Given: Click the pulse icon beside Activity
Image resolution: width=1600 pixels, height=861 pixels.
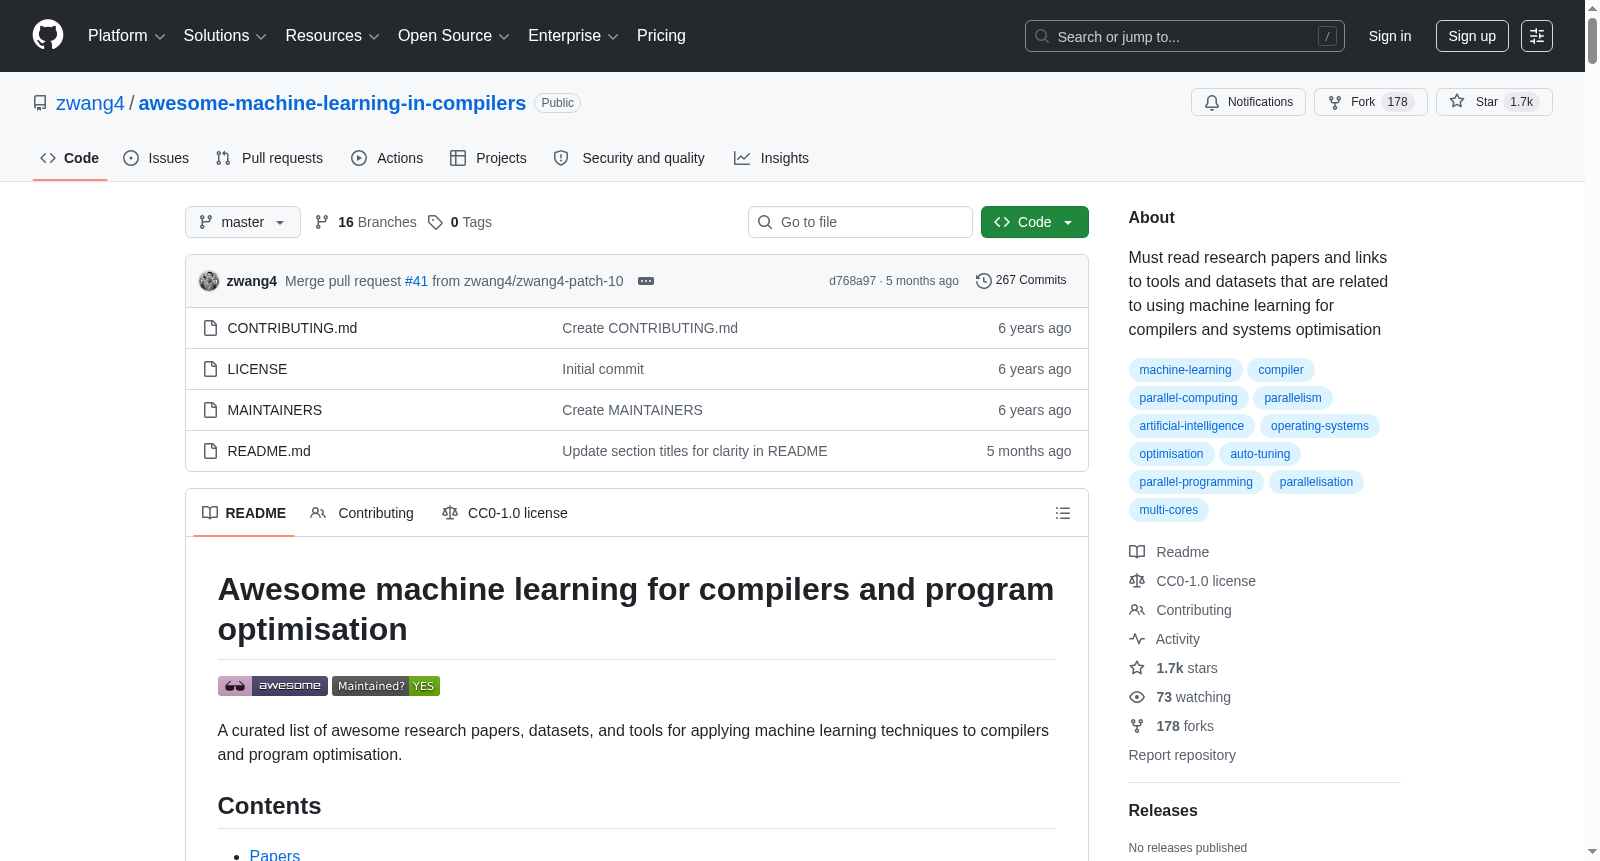Looking at the screenshot, I should pyautogui.click(x=1137, y=639).
